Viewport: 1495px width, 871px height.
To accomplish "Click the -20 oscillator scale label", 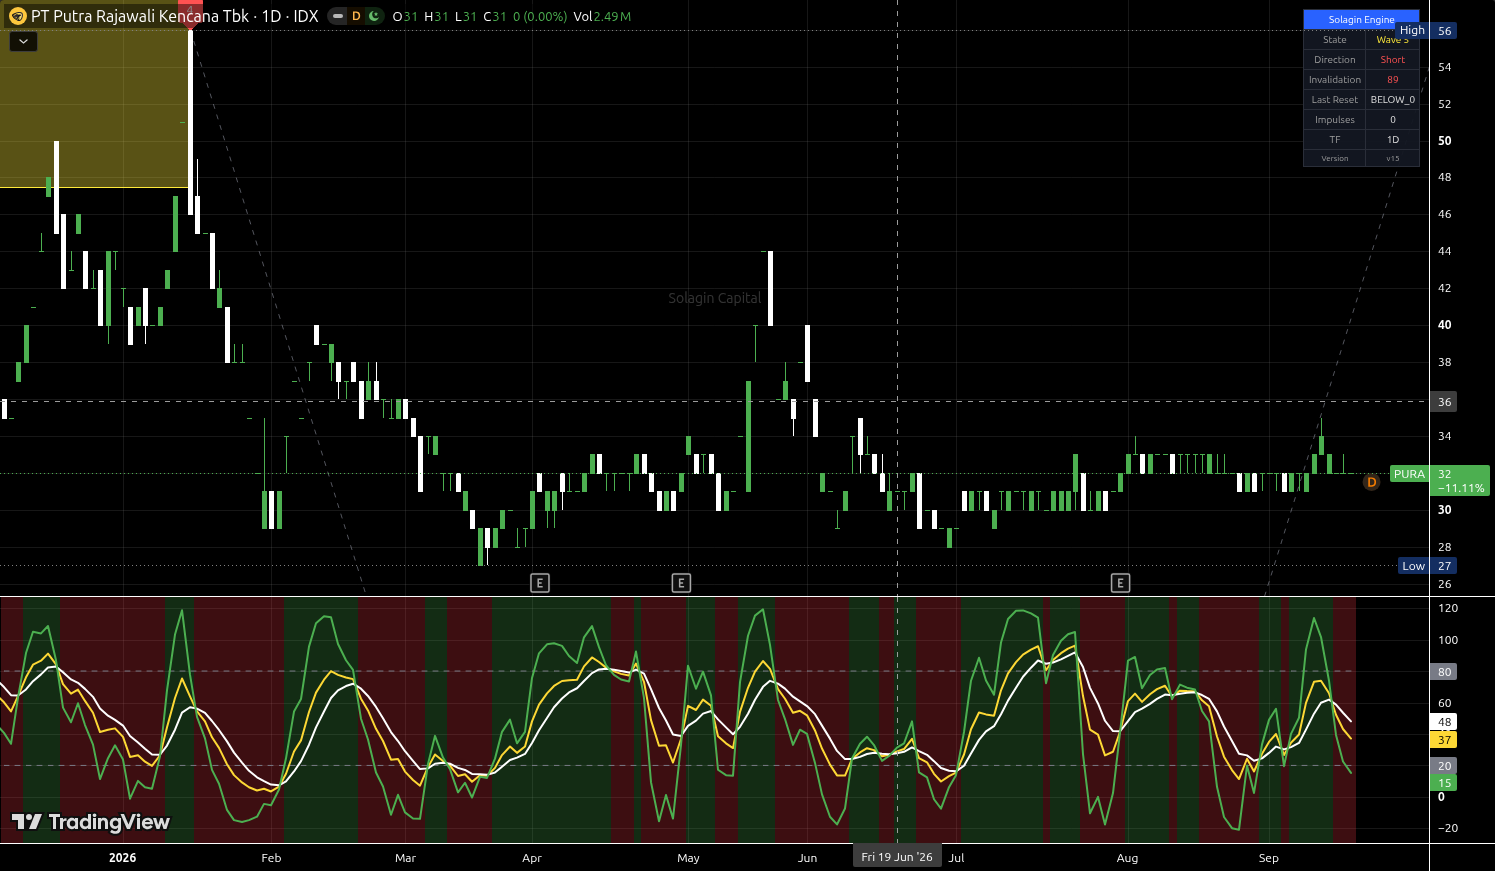I will [x=1447, y=828].
